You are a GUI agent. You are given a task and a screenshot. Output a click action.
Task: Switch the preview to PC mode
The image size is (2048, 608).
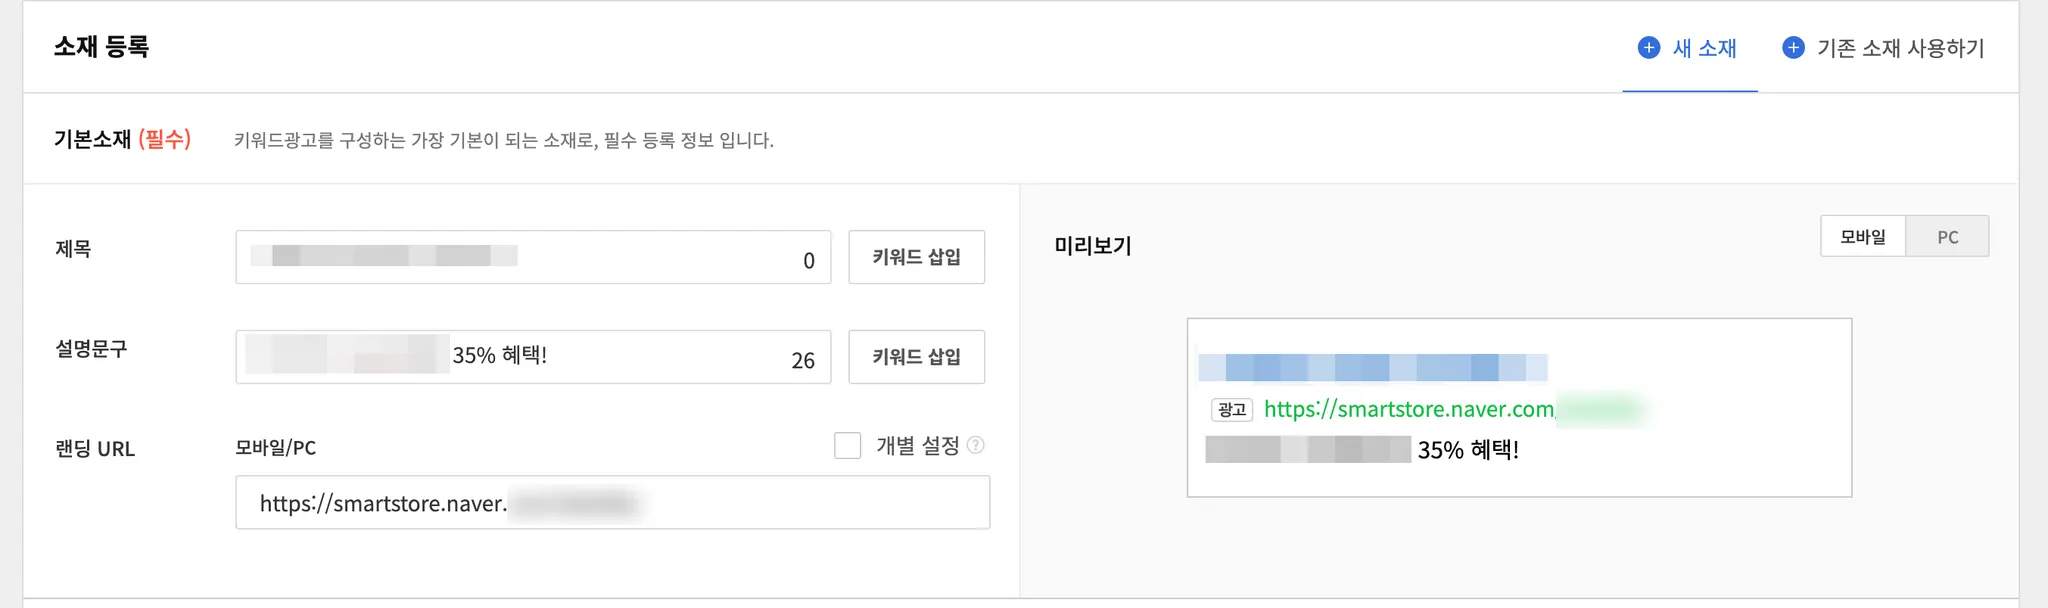pyautogui.click(x=1947, y=237)
